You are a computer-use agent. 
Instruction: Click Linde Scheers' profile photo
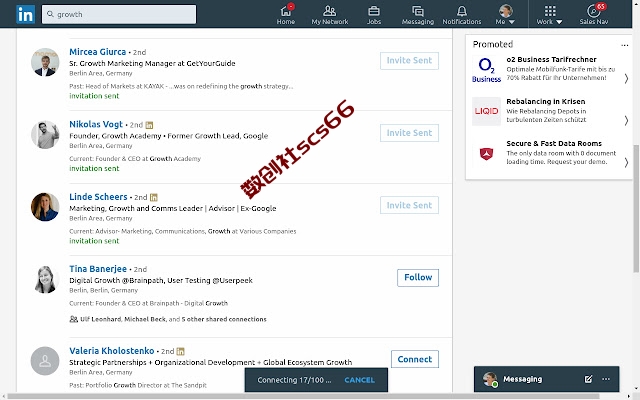point(45,207)
